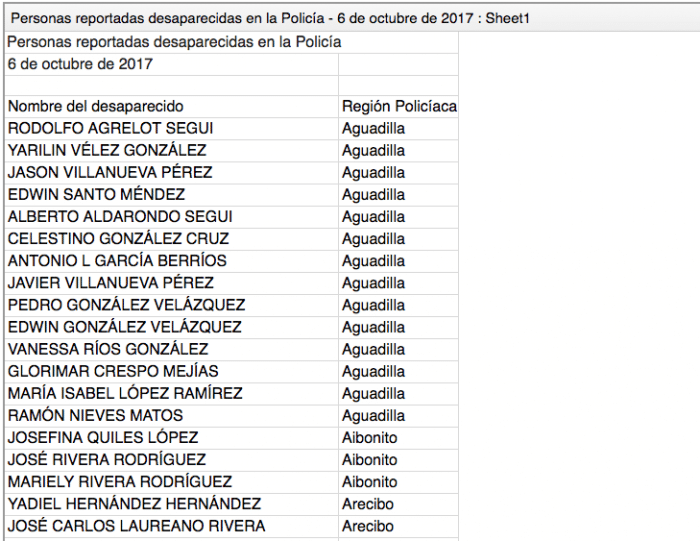Image resolution: width=700 pixels, height=541 pixels.
Task: Select Arecibo region for YADIEL HERNÁNDEZ HERNÁNDEZ
Action: [399, 504]
